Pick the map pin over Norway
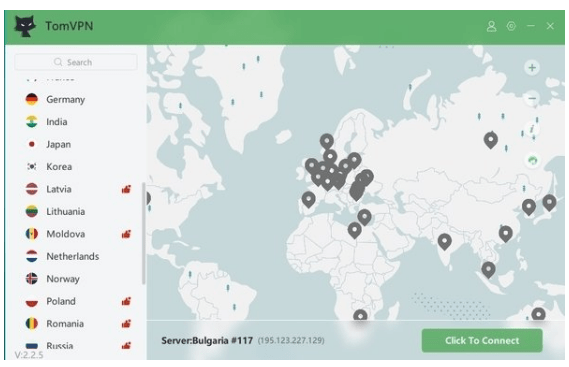 coord(327,142)
